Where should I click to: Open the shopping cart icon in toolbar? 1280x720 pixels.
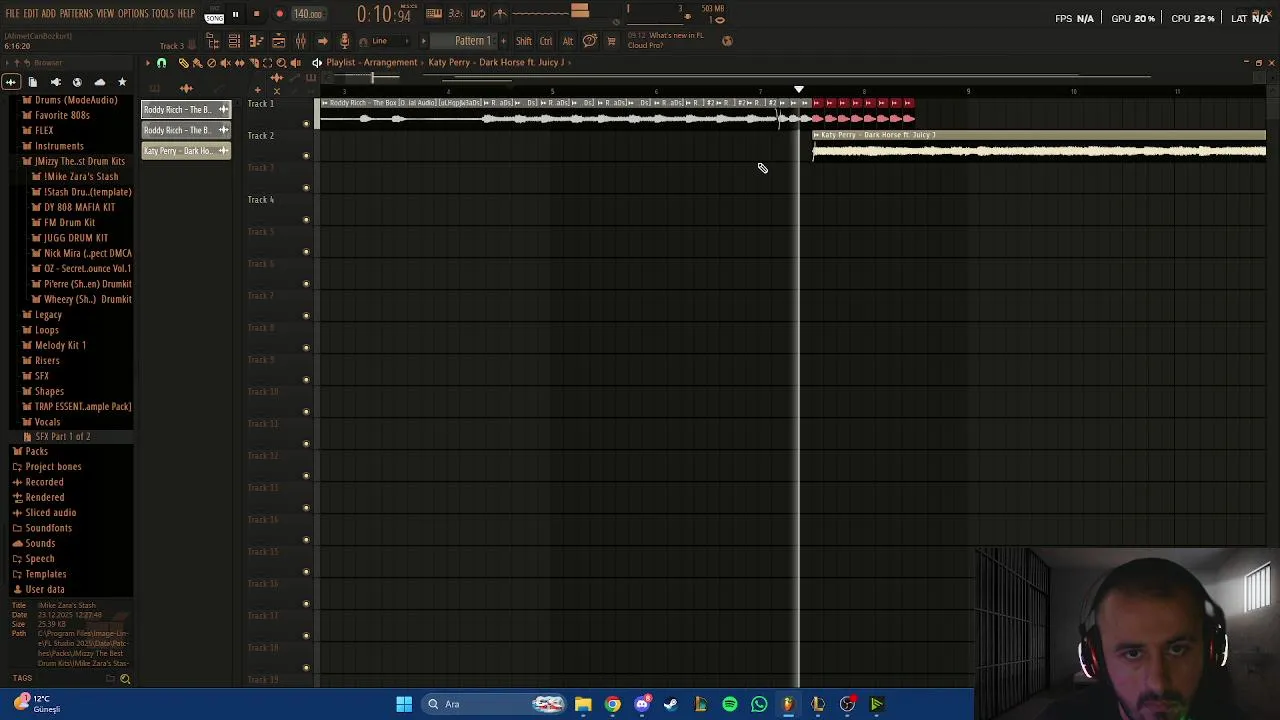tap(611, 41)
